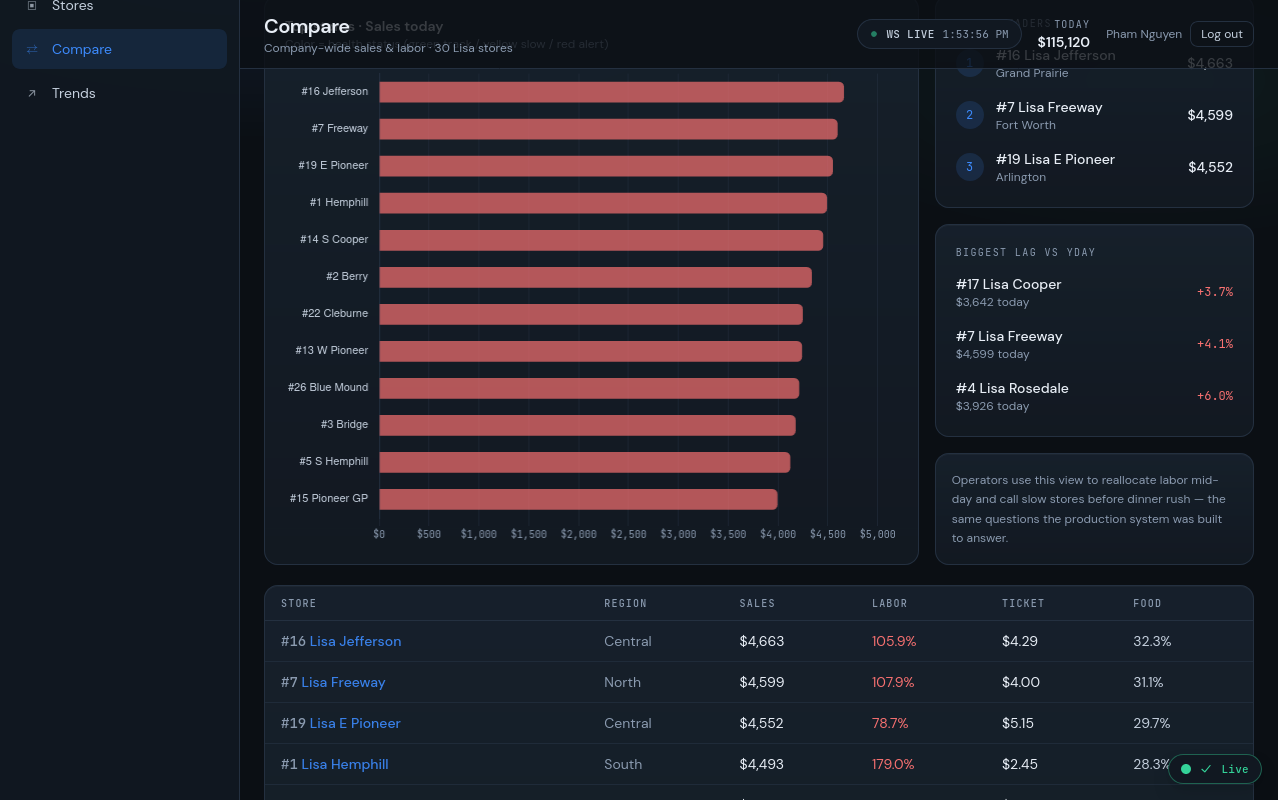Open the Lisa Jefferson store link
This screenshot has height=800, width=1278.
point(355,641)
